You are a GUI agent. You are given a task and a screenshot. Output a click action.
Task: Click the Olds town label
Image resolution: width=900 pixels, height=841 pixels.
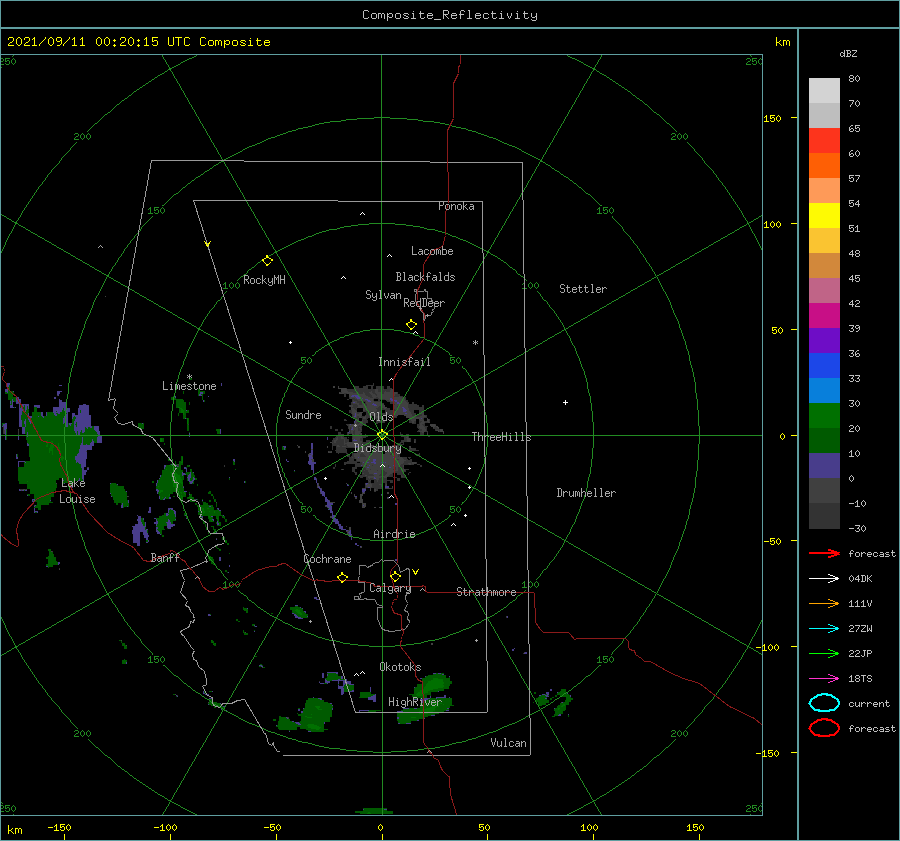(381, 417)
